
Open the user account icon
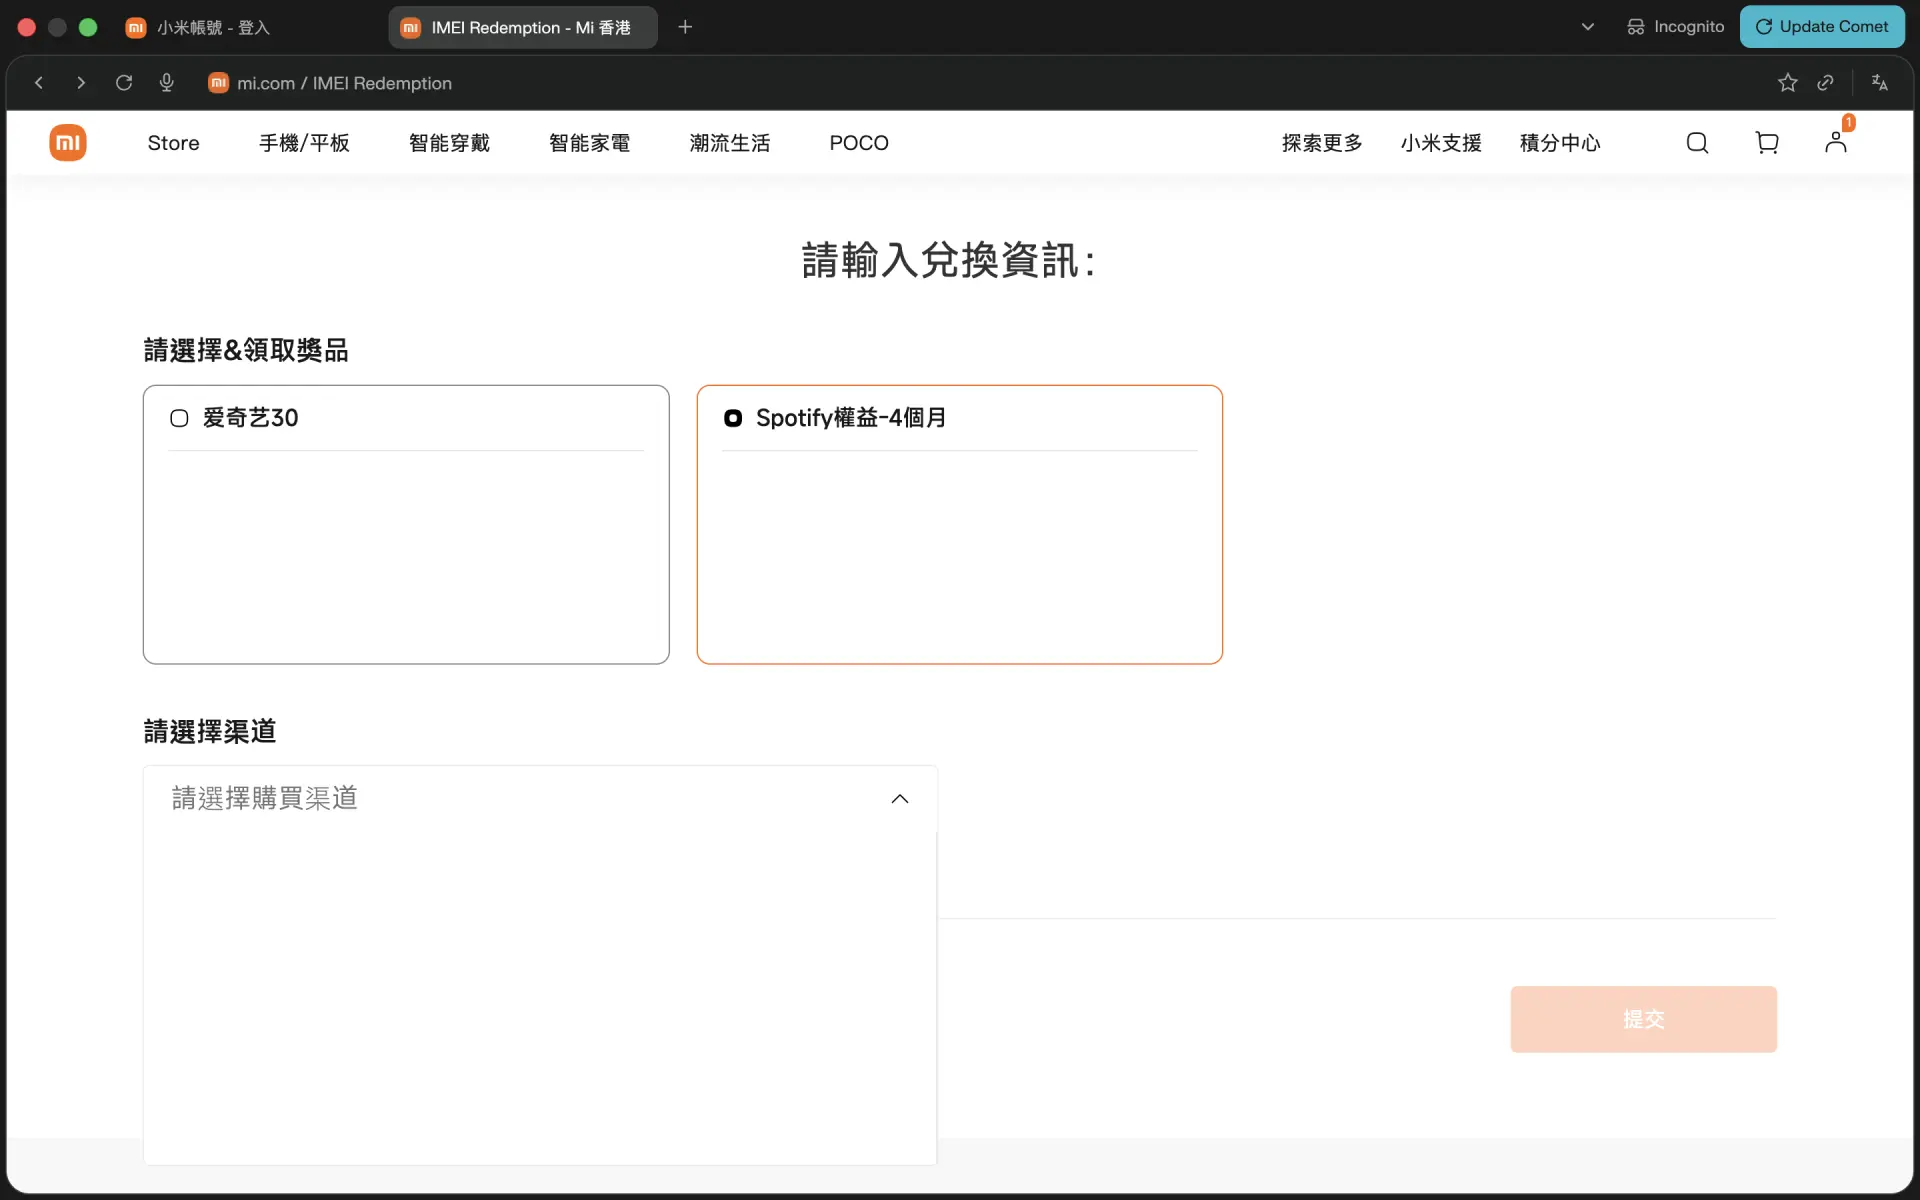click(x=1836, y=142)
